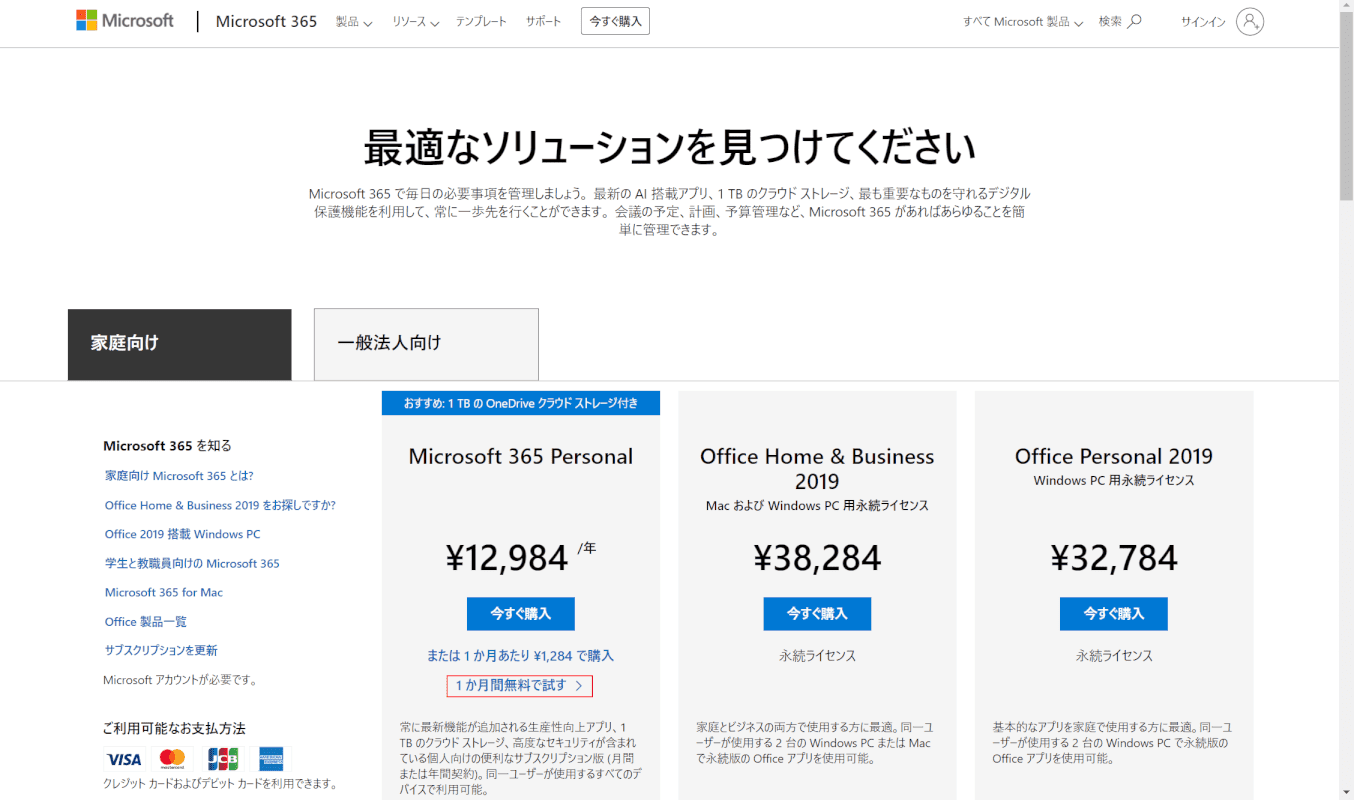
Task: Click the Microsoft logo
Action: tap(125, 20)
